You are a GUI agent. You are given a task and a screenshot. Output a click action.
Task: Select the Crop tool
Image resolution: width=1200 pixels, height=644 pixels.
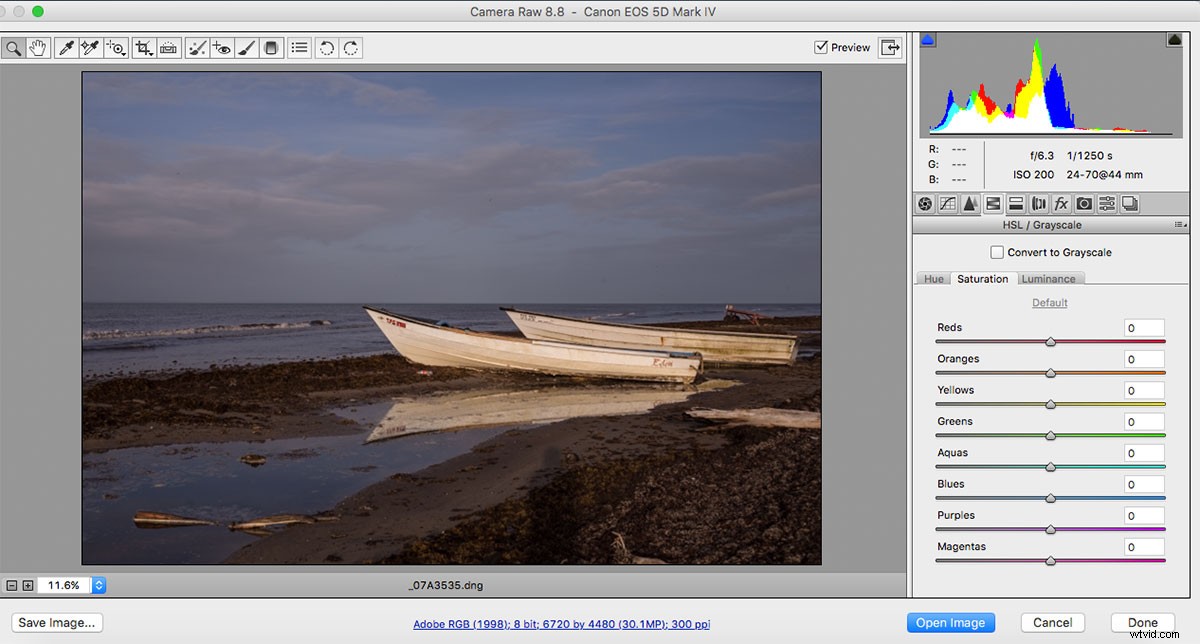pos(142,45)
